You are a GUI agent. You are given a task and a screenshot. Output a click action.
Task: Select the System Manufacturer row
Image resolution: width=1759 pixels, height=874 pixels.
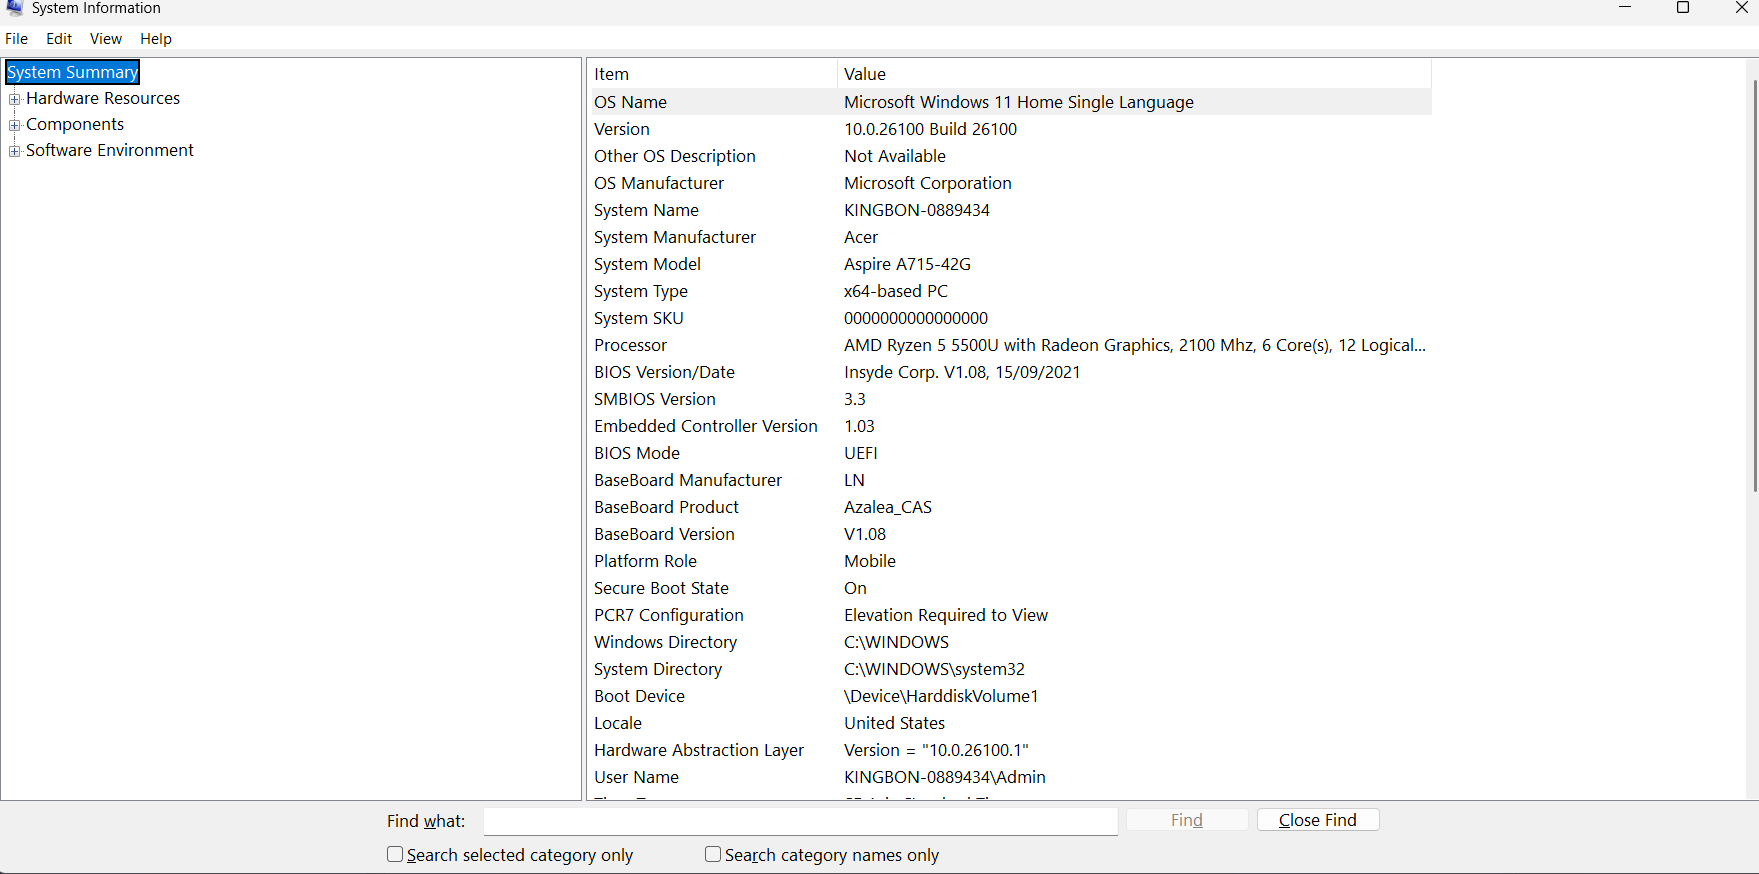1011,237
